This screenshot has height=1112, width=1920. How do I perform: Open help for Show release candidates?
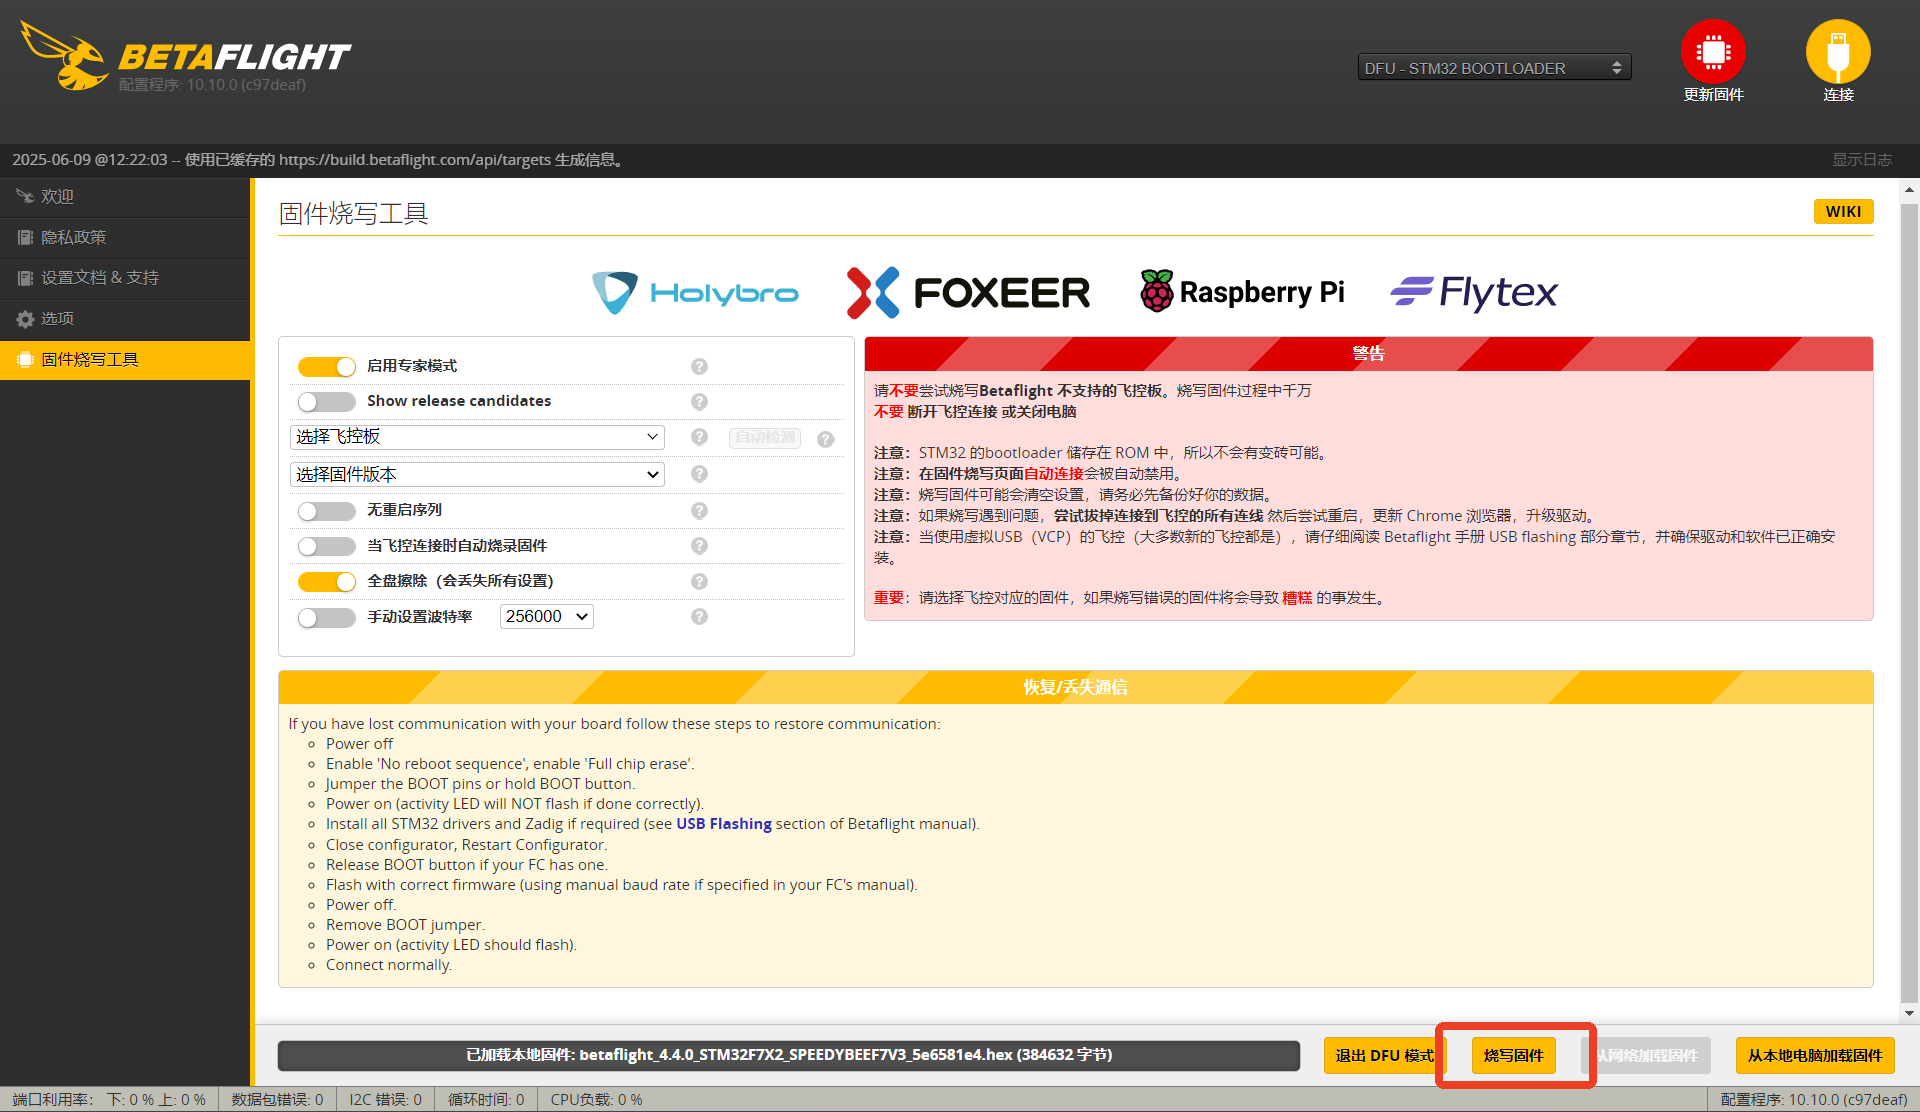click(699, 401)
